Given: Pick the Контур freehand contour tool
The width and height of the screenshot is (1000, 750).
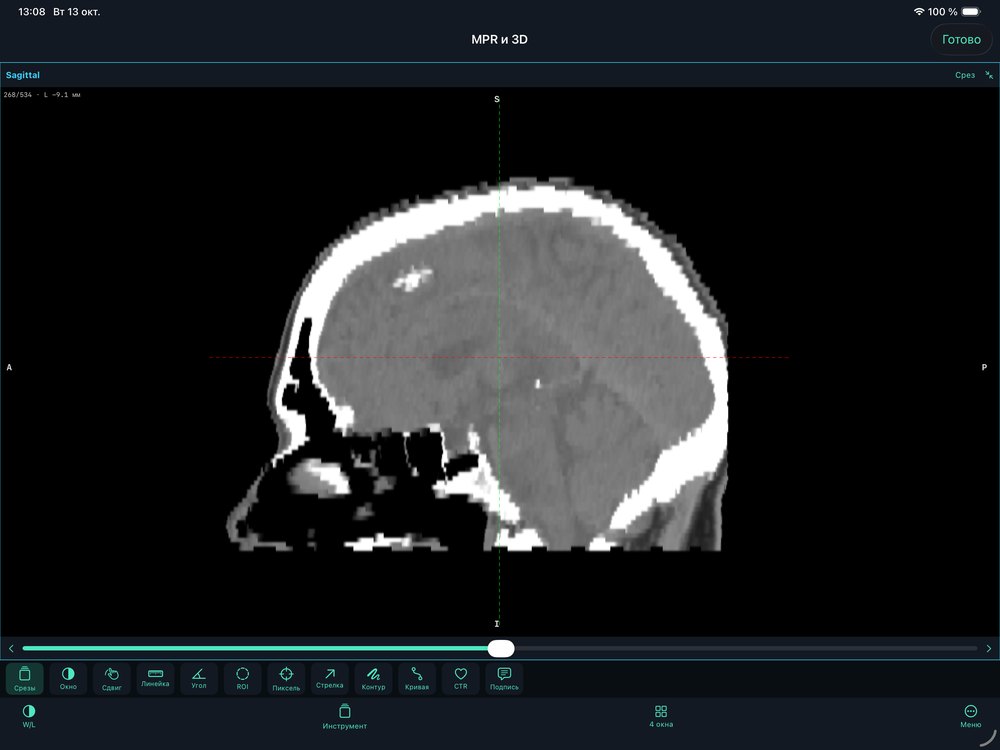Looking at the screenshot, I should [x=373, y=679].
